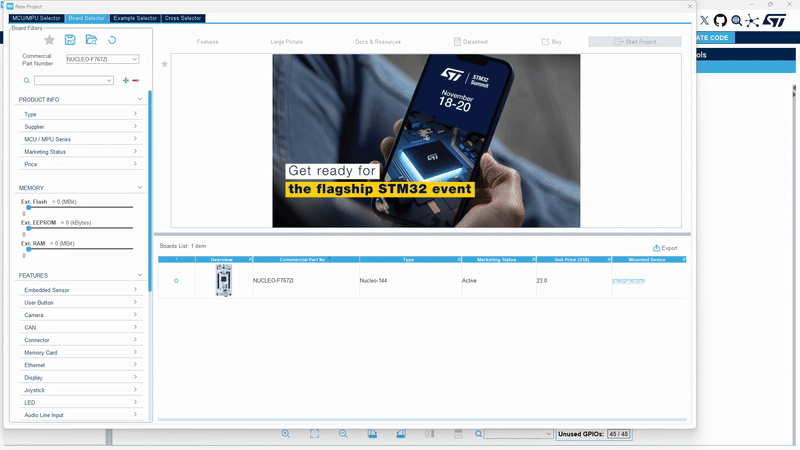Close the Overview column with its X

[x=250, y=260]
